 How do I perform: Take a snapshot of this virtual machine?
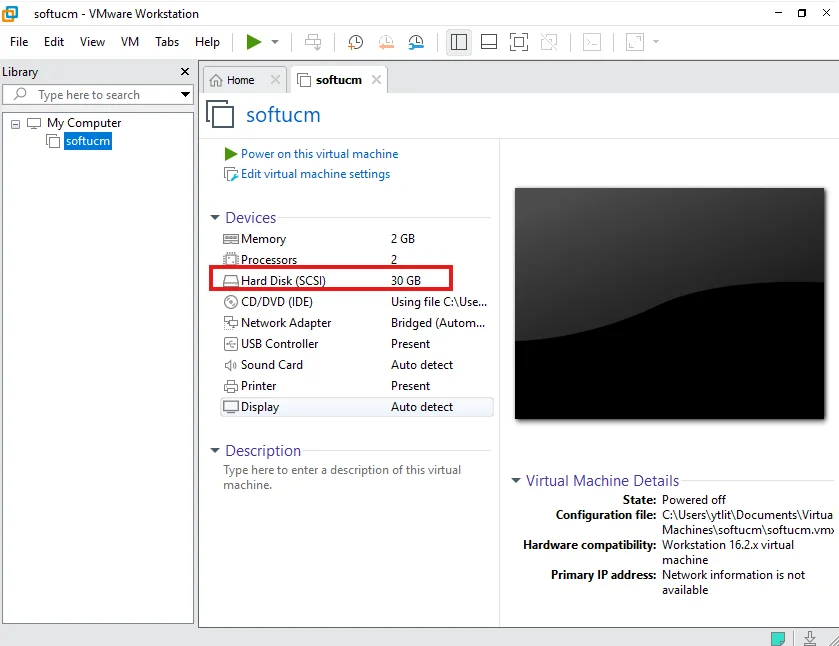[x=355, y=42]
